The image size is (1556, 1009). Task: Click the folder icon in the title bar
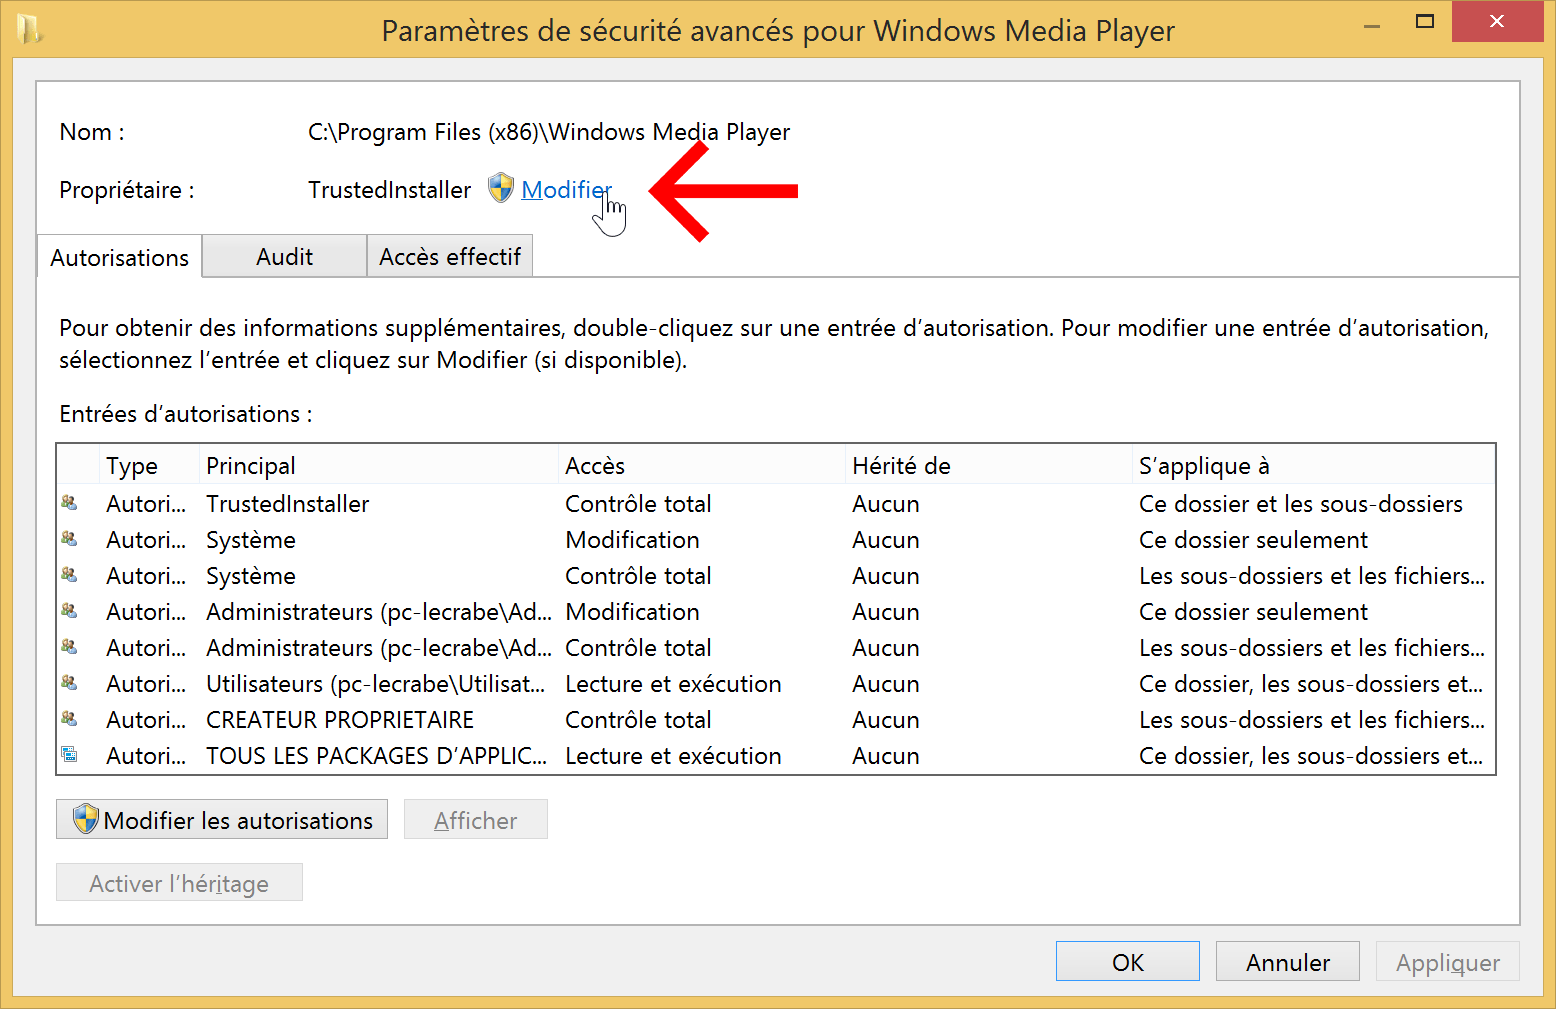pyautogui.click(x=29, y=29)
